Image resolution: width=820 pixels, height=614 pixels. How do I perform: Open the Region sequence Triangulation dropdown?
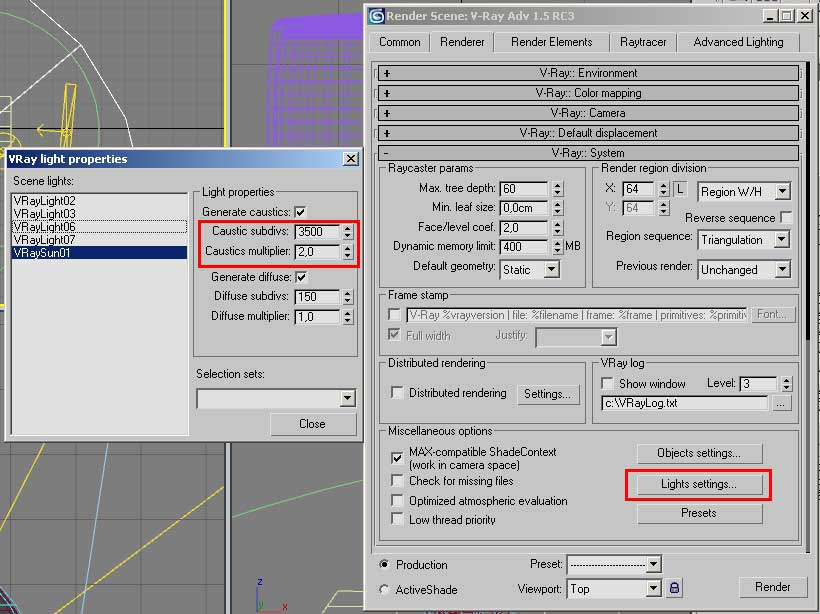click(744, 240)
